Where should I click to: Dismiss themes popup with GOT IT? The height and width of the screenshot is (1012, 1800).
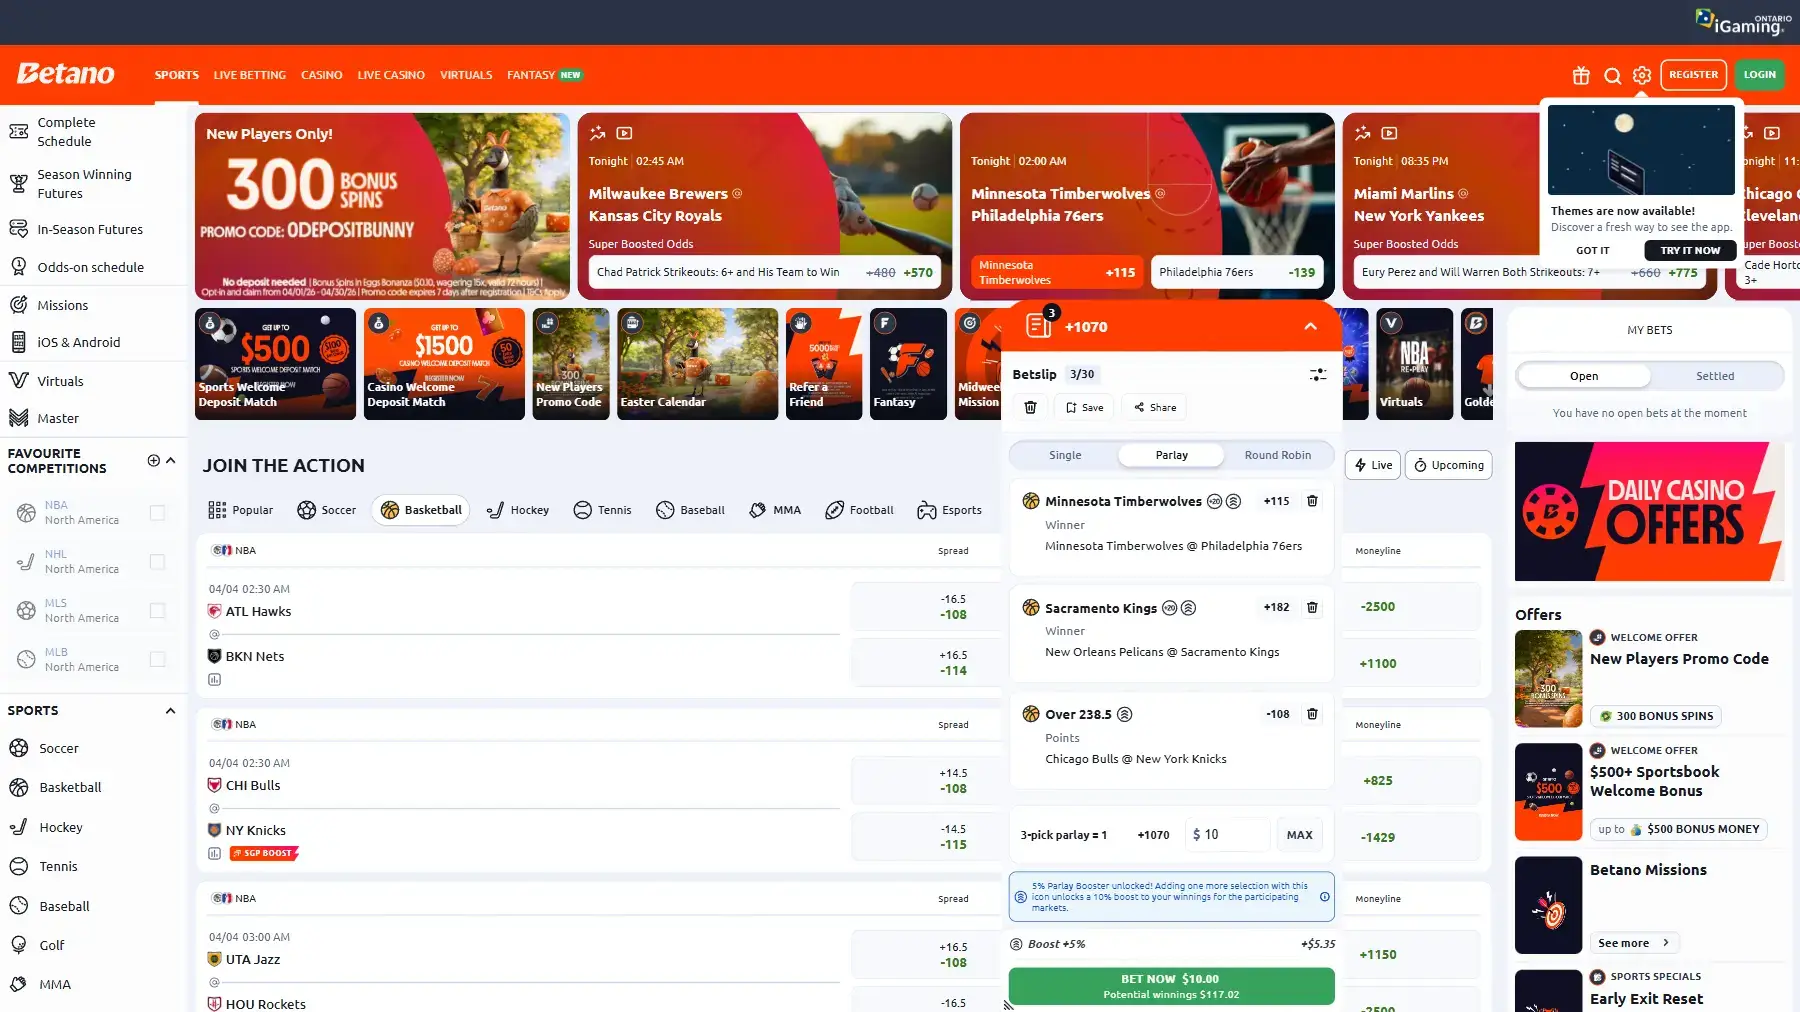point(1593,251)
